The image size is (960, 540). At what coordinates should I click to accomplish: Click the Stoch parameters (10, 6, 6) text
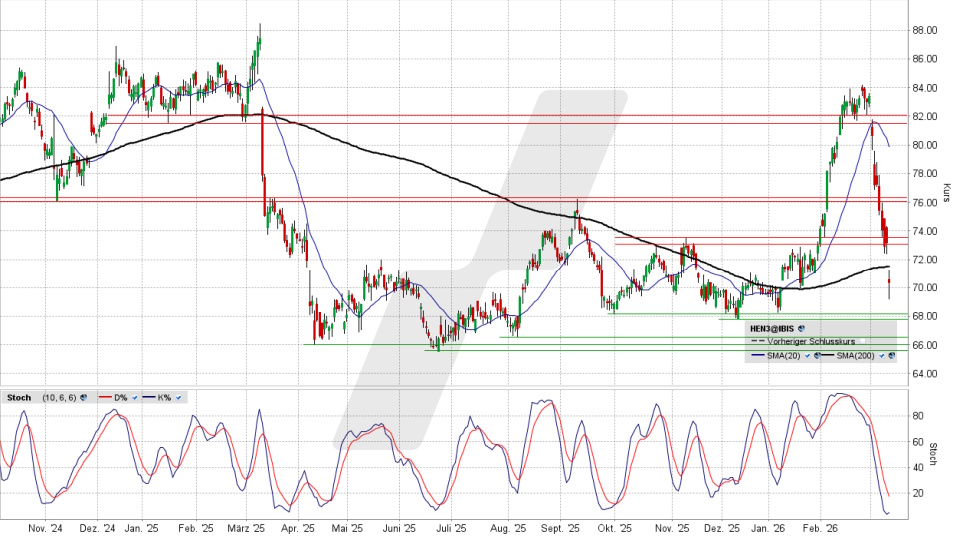pos(59,398)
